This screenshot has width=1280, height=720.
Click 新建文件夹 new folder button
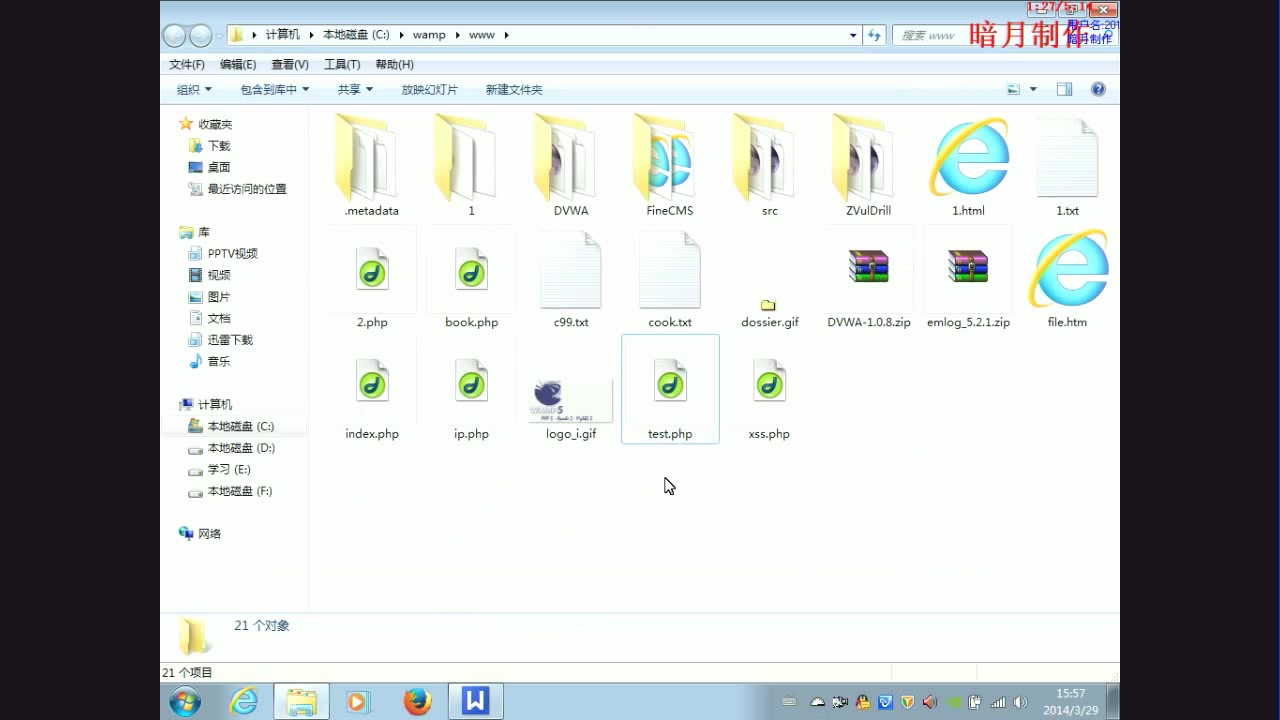[x=514, y=89]
